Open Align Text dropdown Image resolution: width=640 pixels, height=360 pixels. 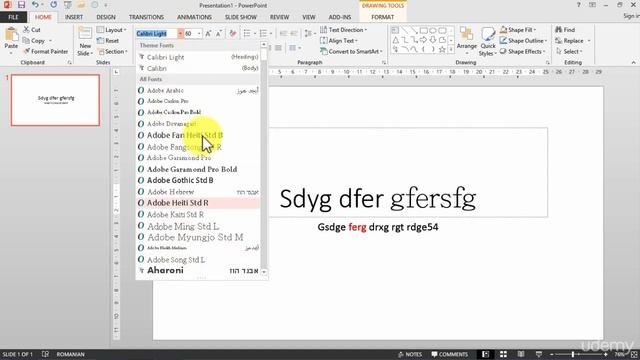pos(339,41)
